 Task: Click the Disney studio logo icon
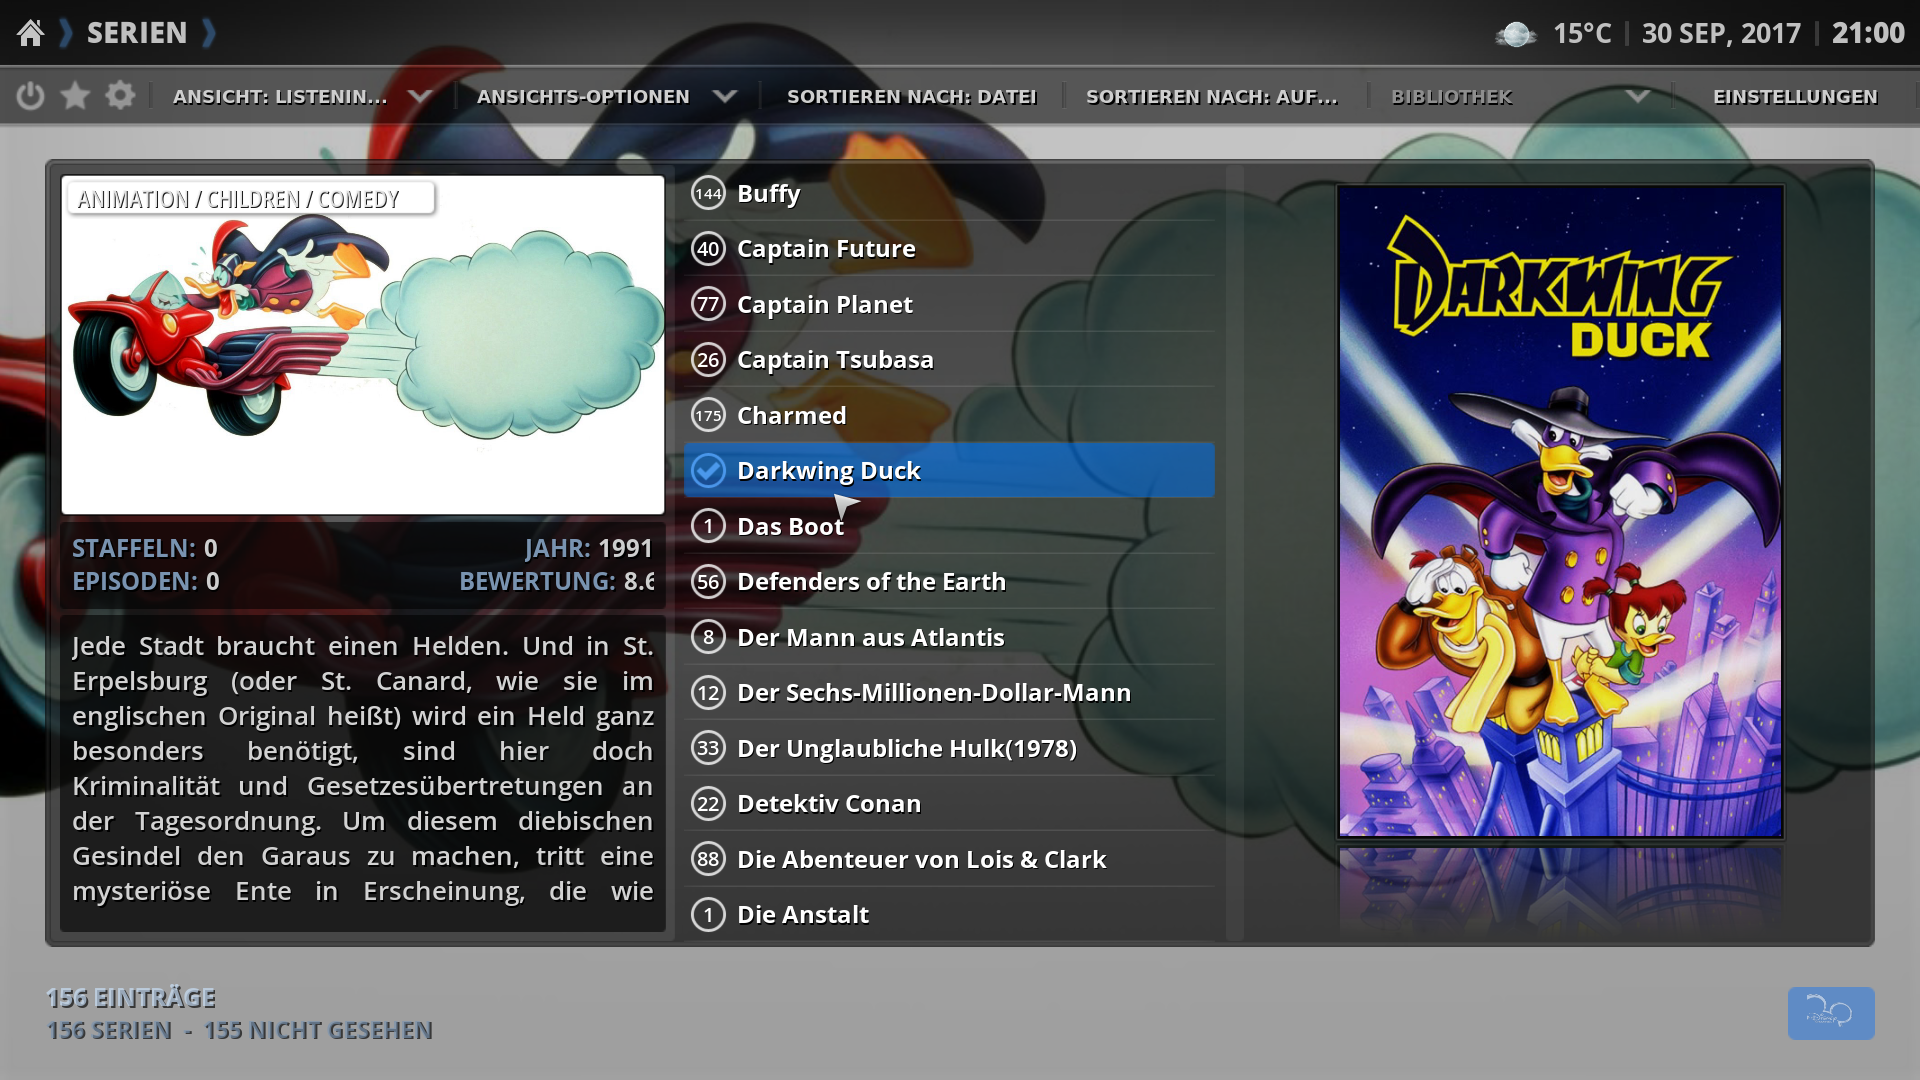click(1831, 1013)
